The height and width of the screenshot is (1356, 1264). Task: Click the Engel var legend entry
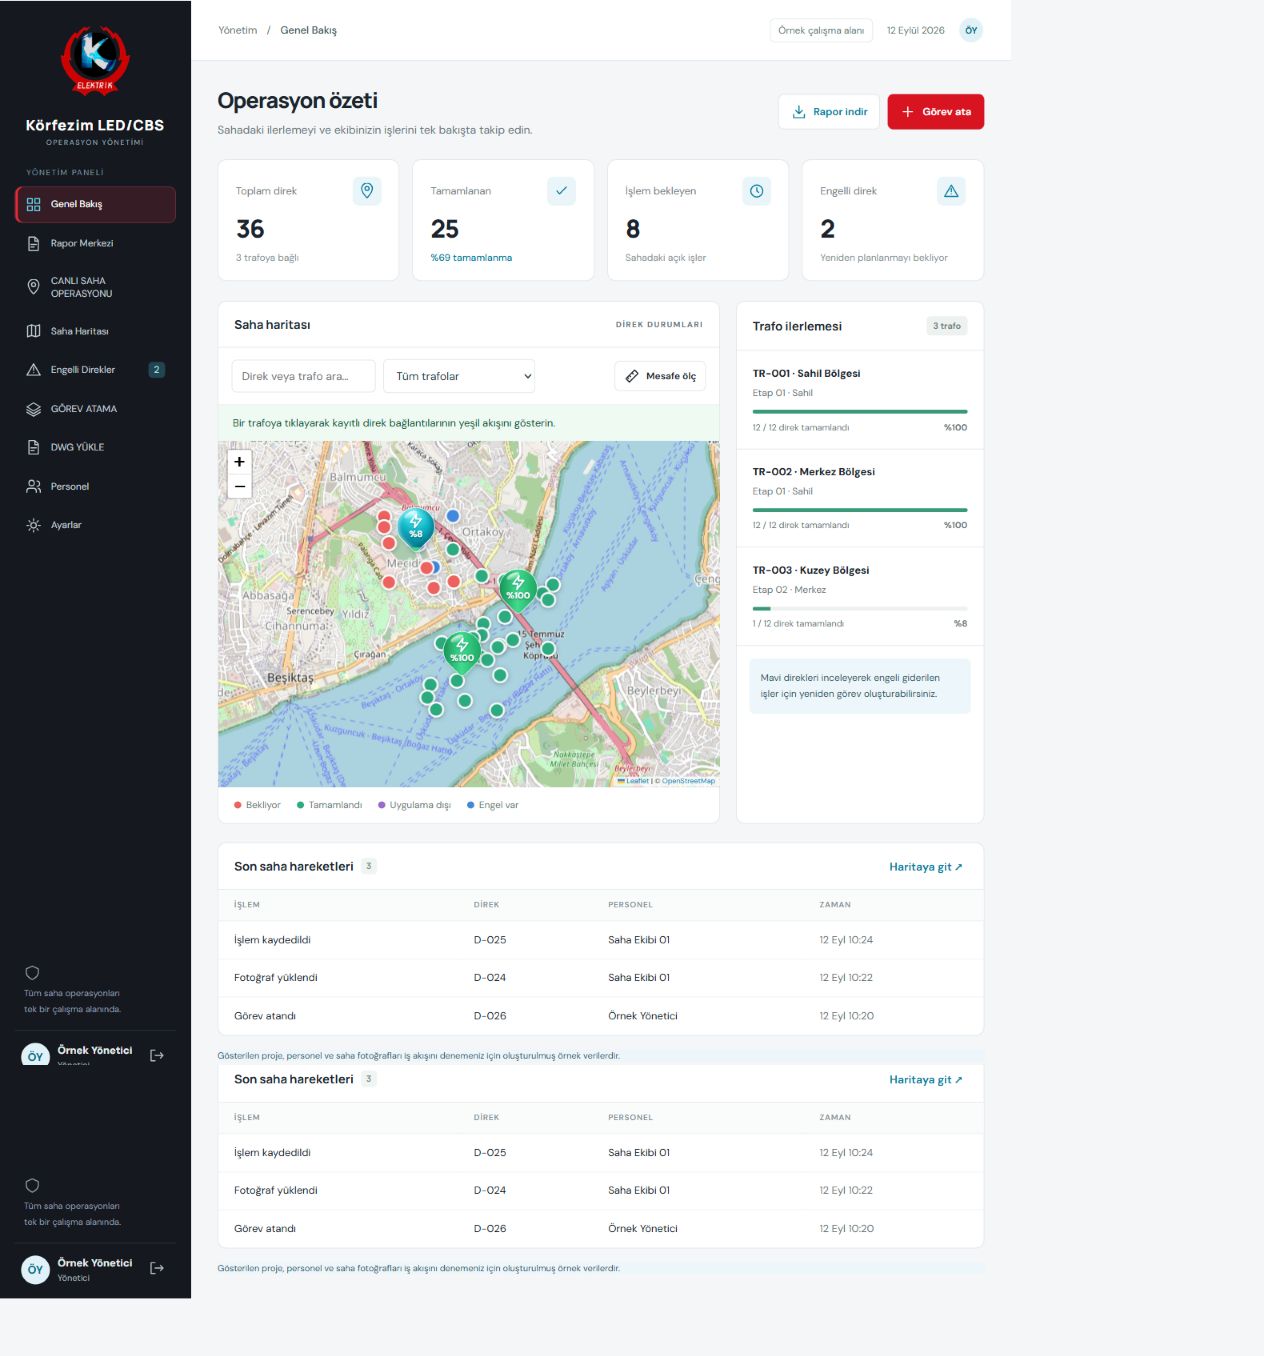(x=492, y=805)
